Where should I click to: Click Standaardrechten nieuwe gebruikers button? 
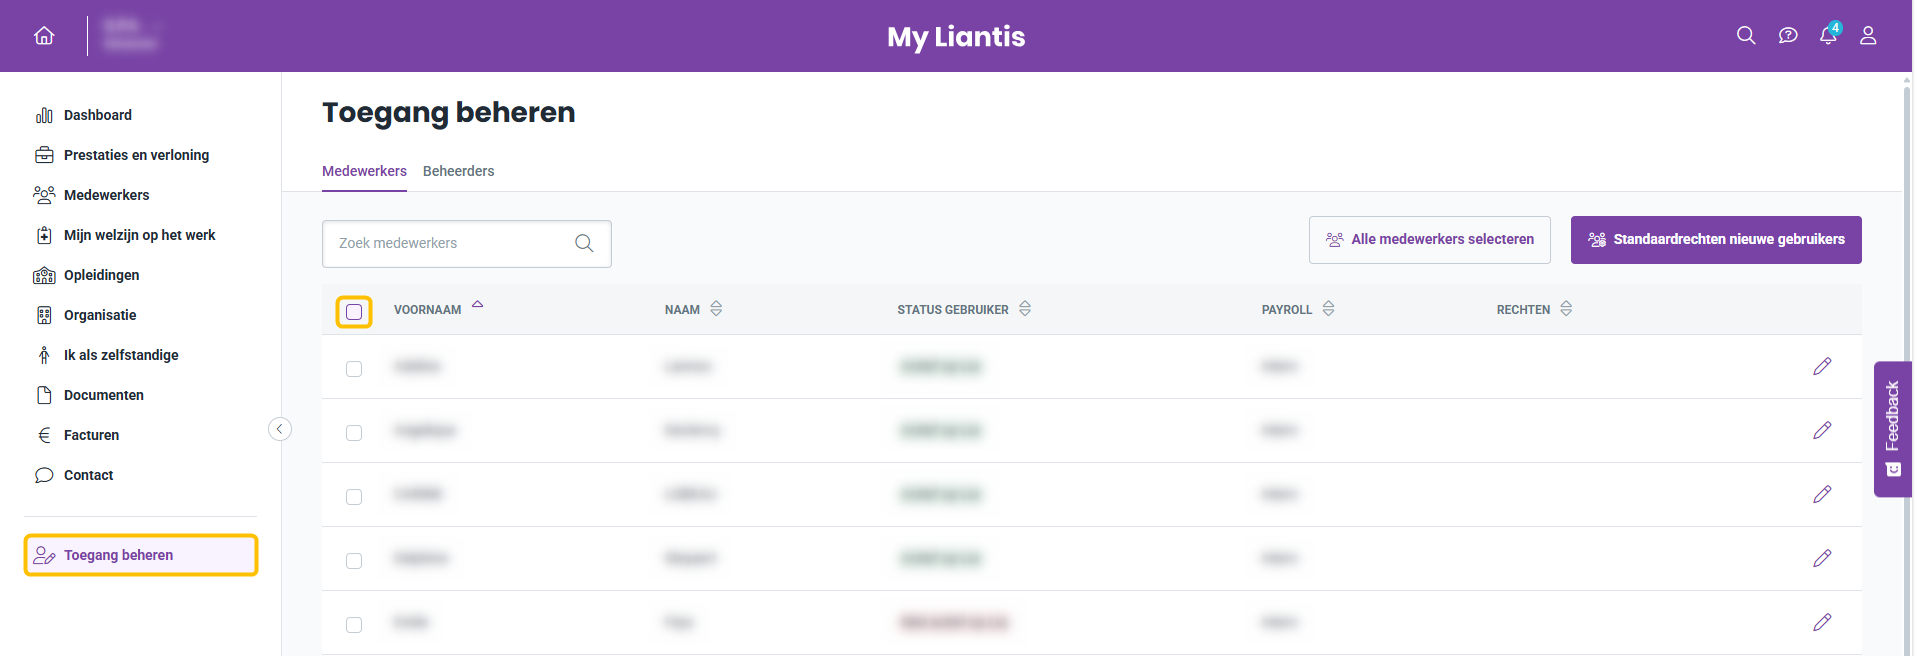(x=1716, y=240)
